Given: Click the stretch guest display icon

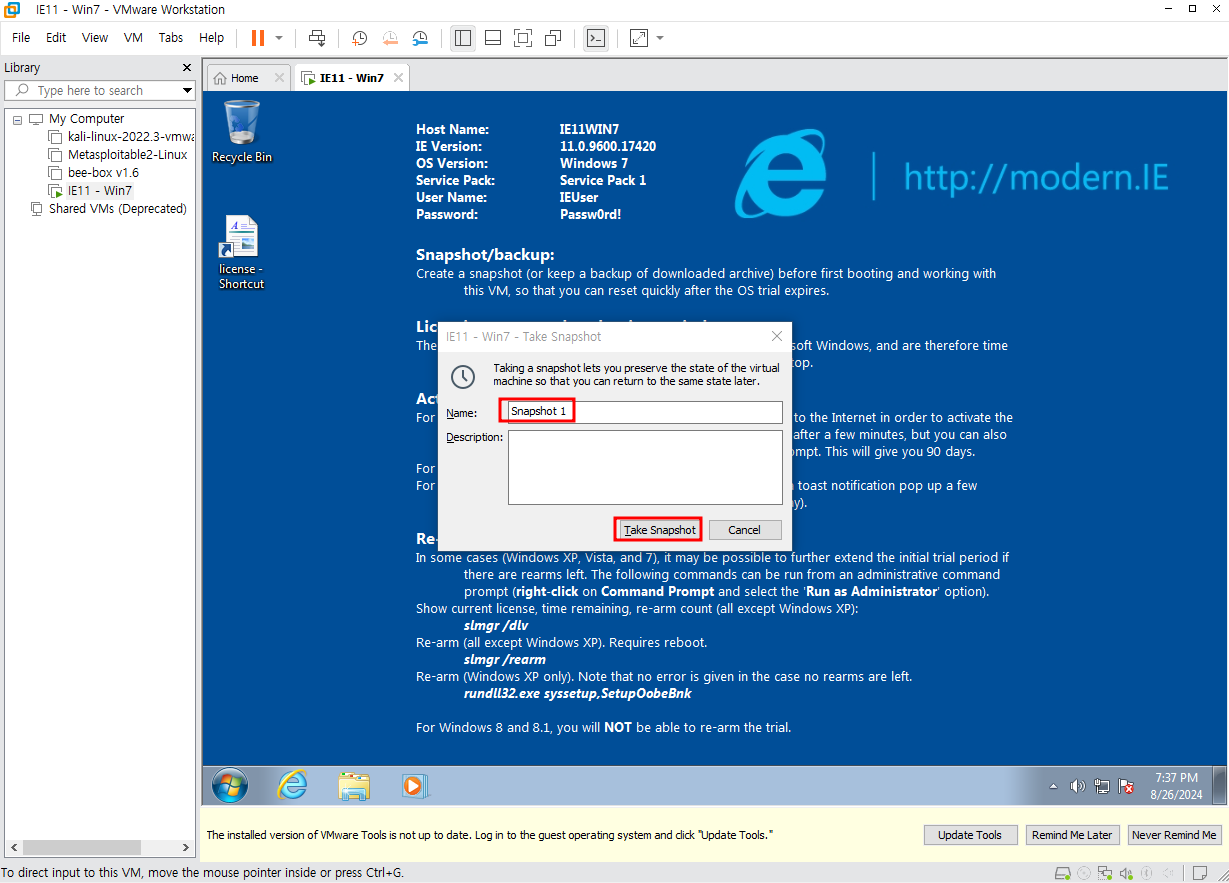Looking at the screenshot, I should 638,38.
